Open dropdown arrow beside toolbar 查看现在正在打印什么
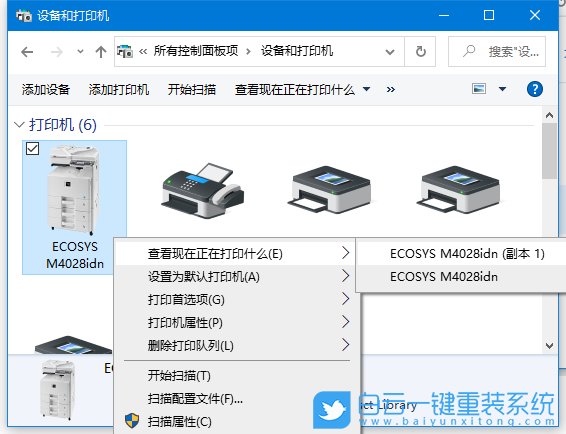Screen dimensions: 566x434 click(366, 89)
